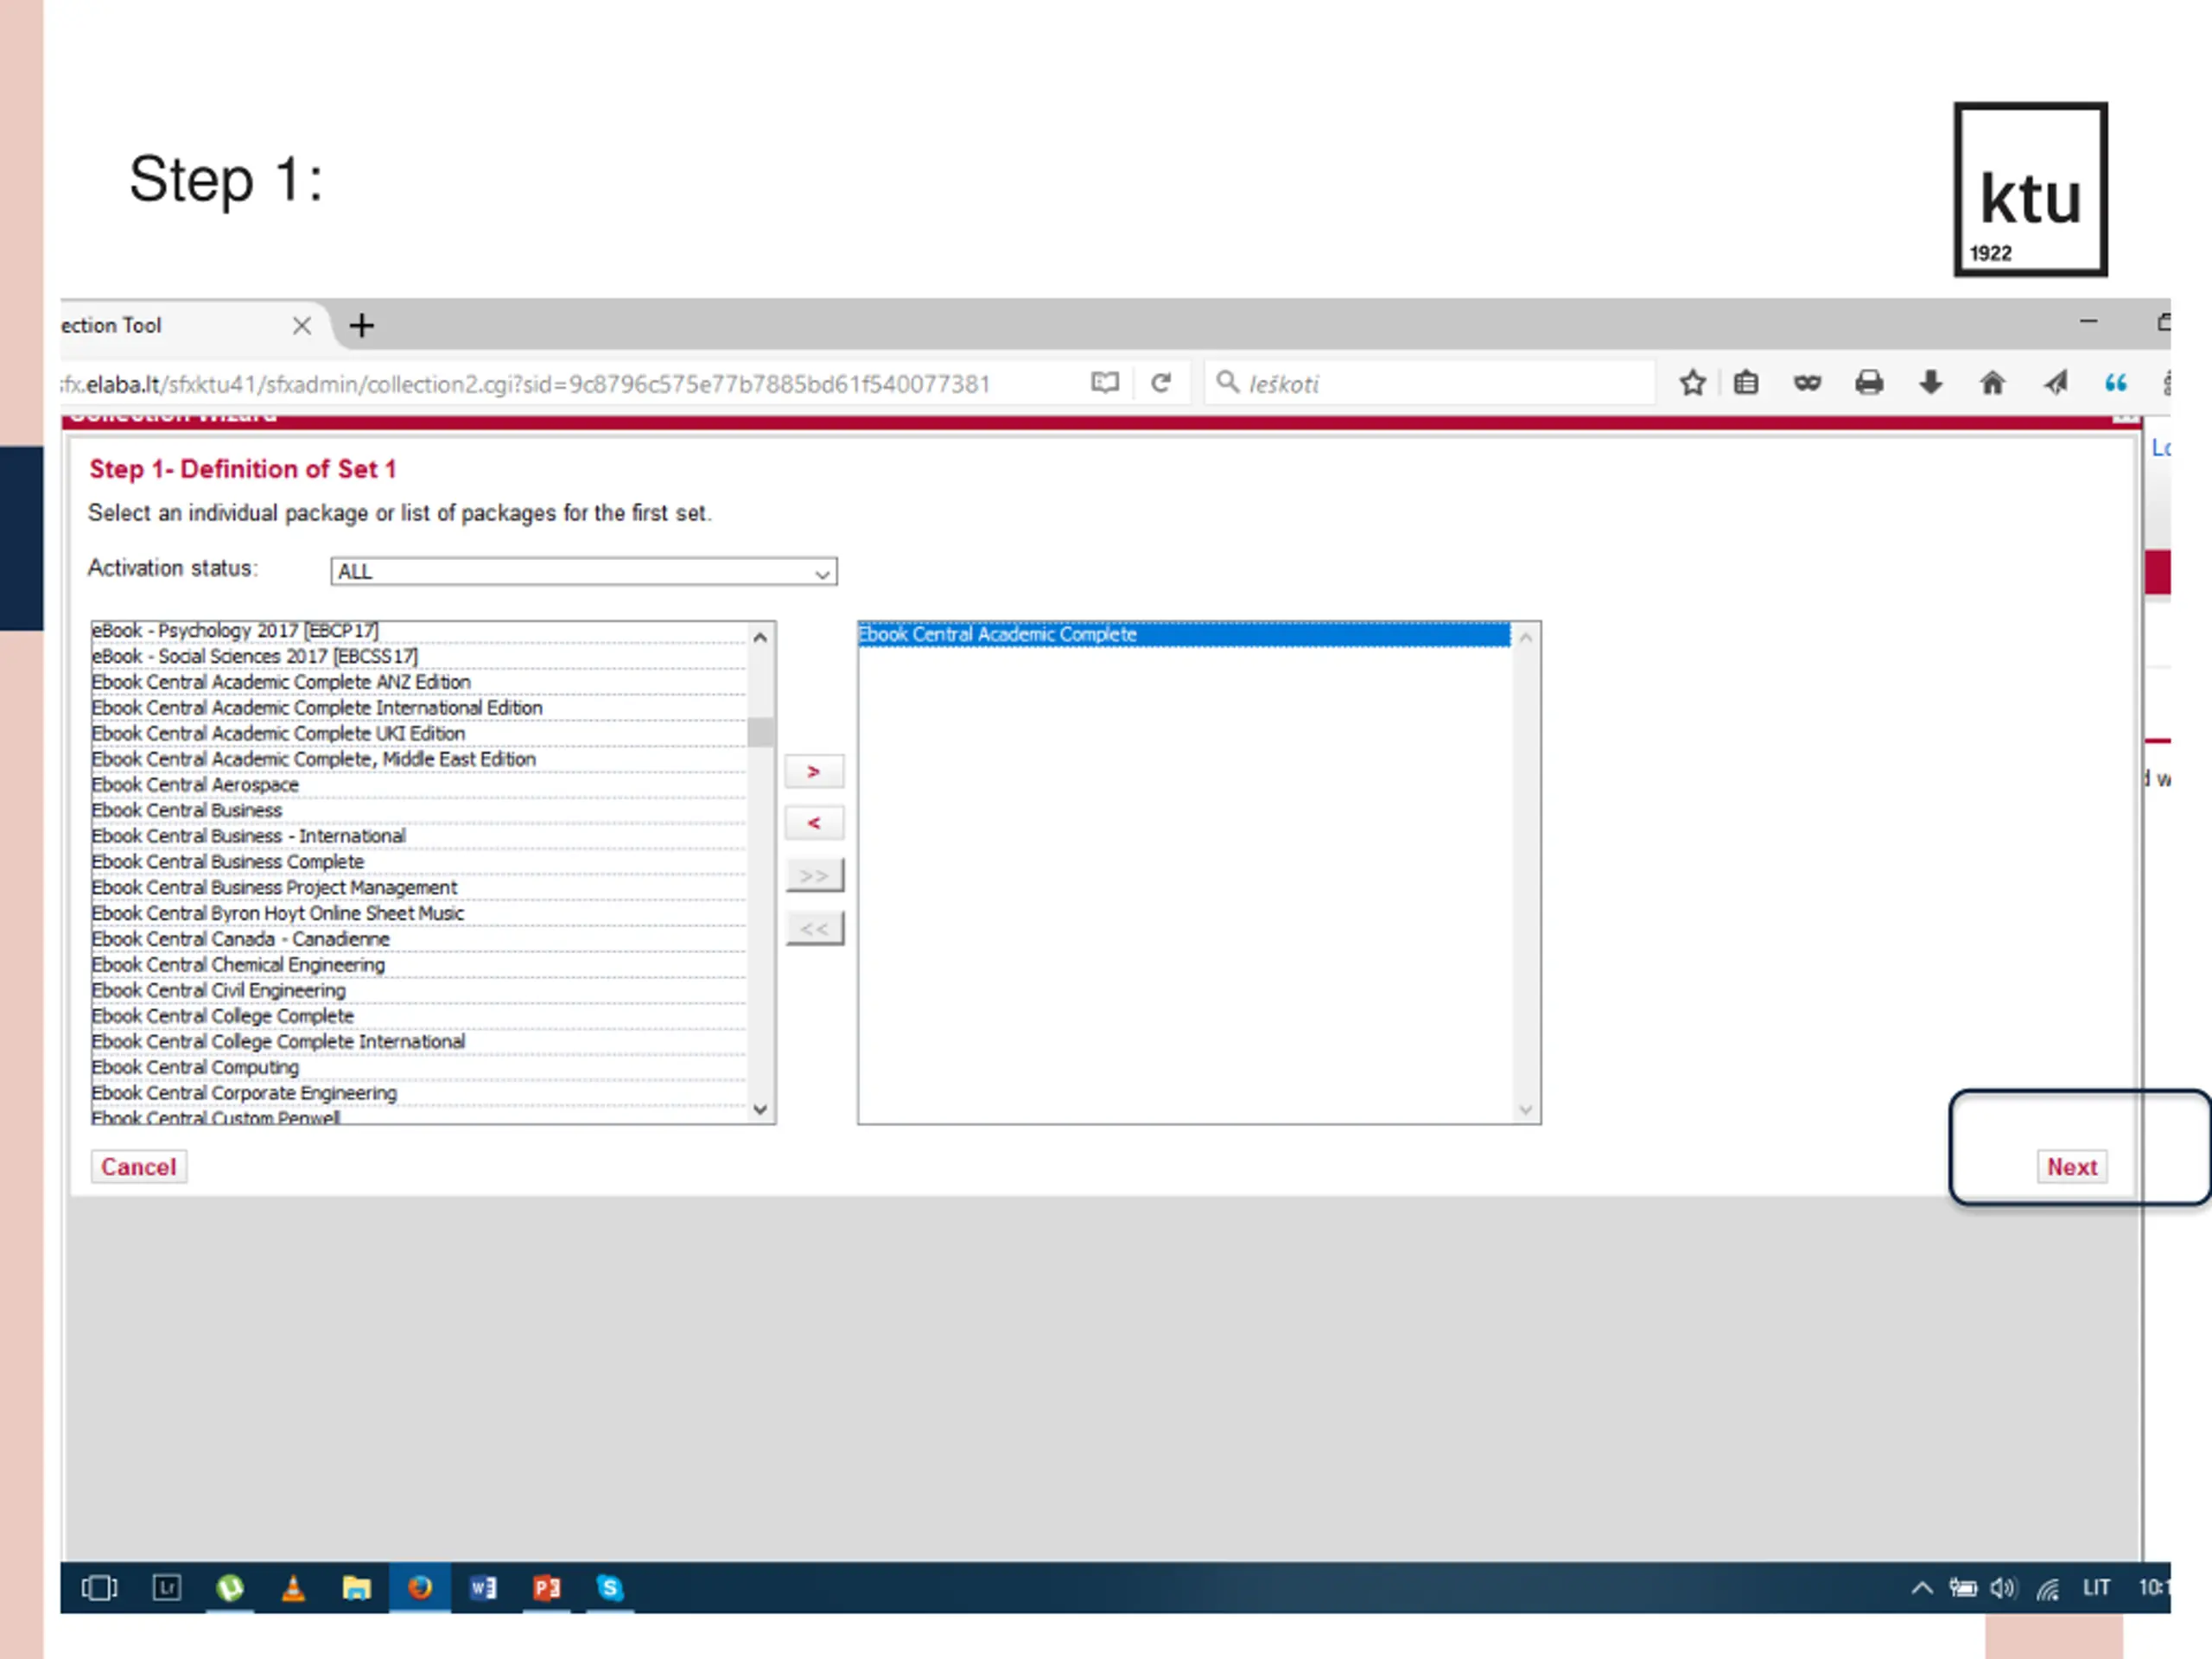Click the left list scrollbar up arrow

(x=760, y=637)
